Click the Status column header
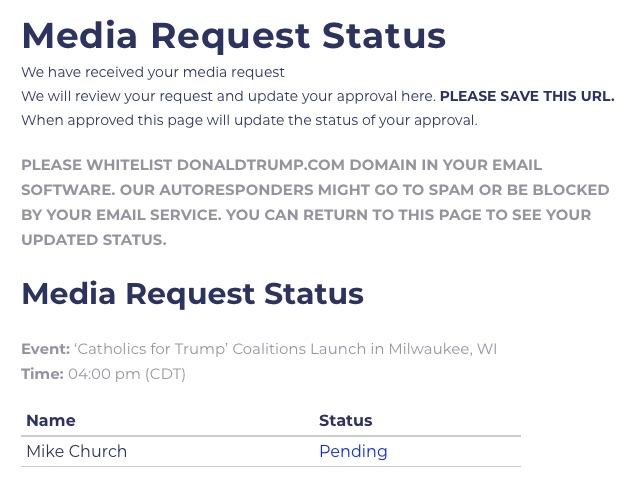Image resolution: width=633 pixels, height=478 pixels. click(x=345, y=421)
